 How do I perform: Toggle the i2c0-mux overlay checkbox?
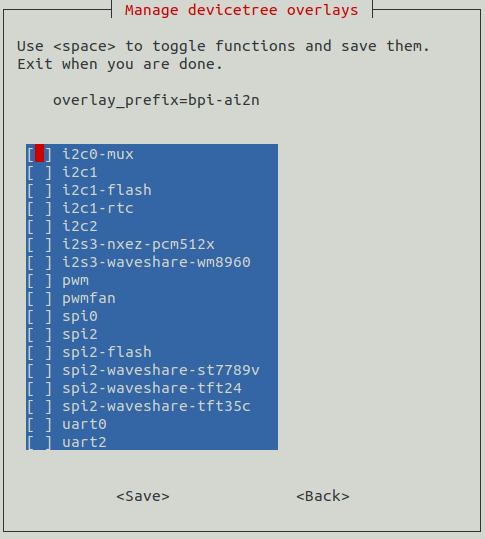[x=40, y=154]
